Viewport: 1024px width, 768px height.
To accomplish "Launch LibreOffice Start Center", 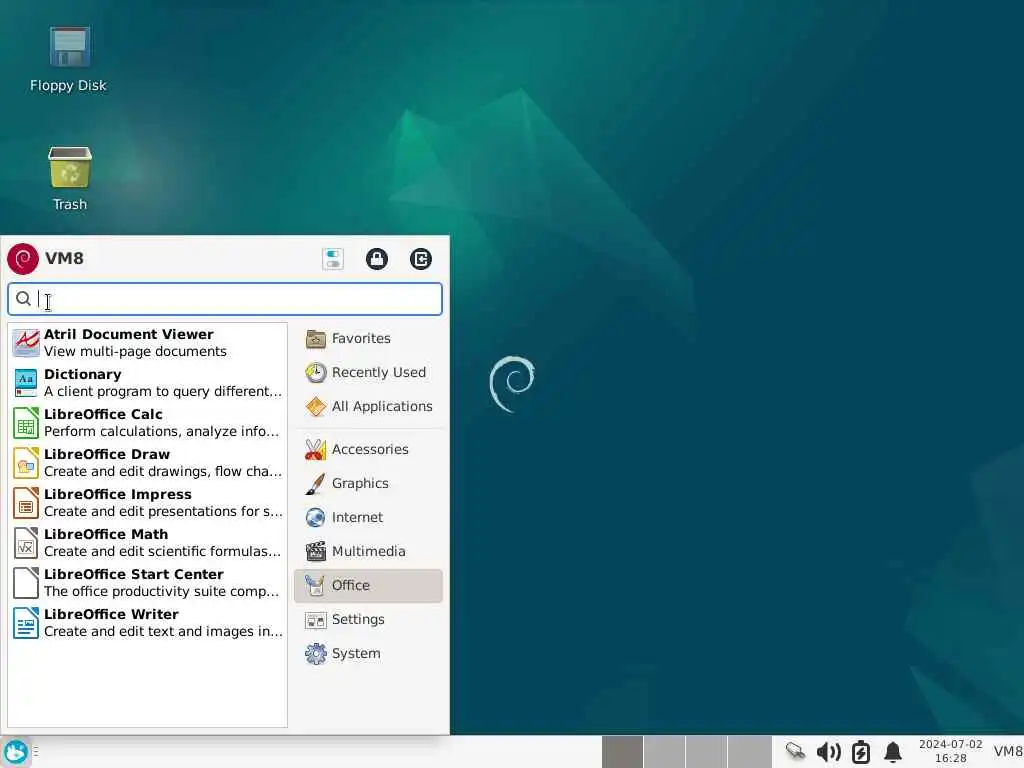I will pos(148,583).
